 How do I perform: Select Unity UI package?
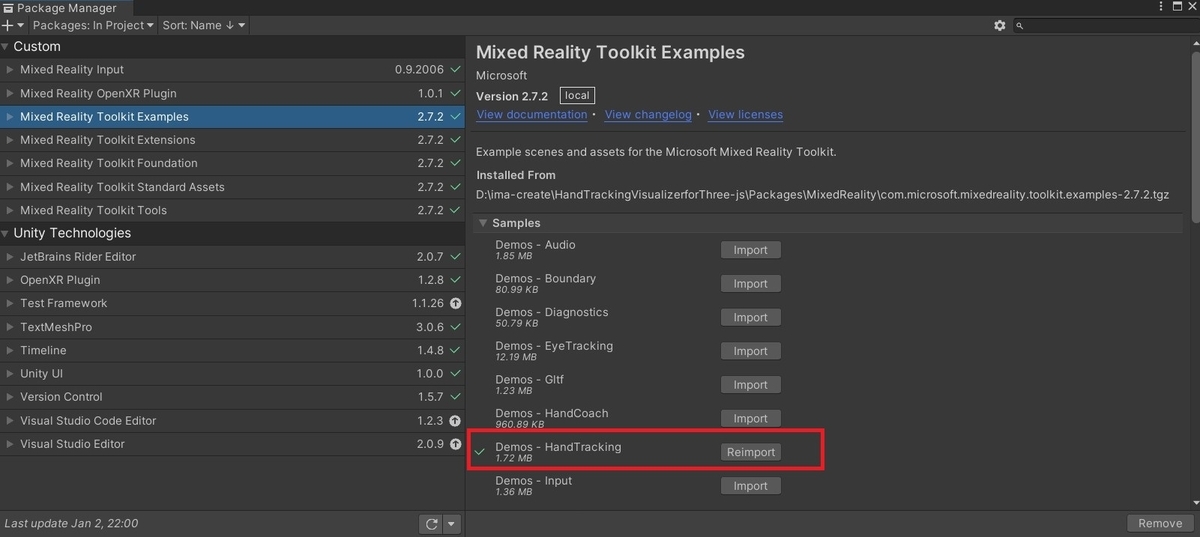pos(233,373)
